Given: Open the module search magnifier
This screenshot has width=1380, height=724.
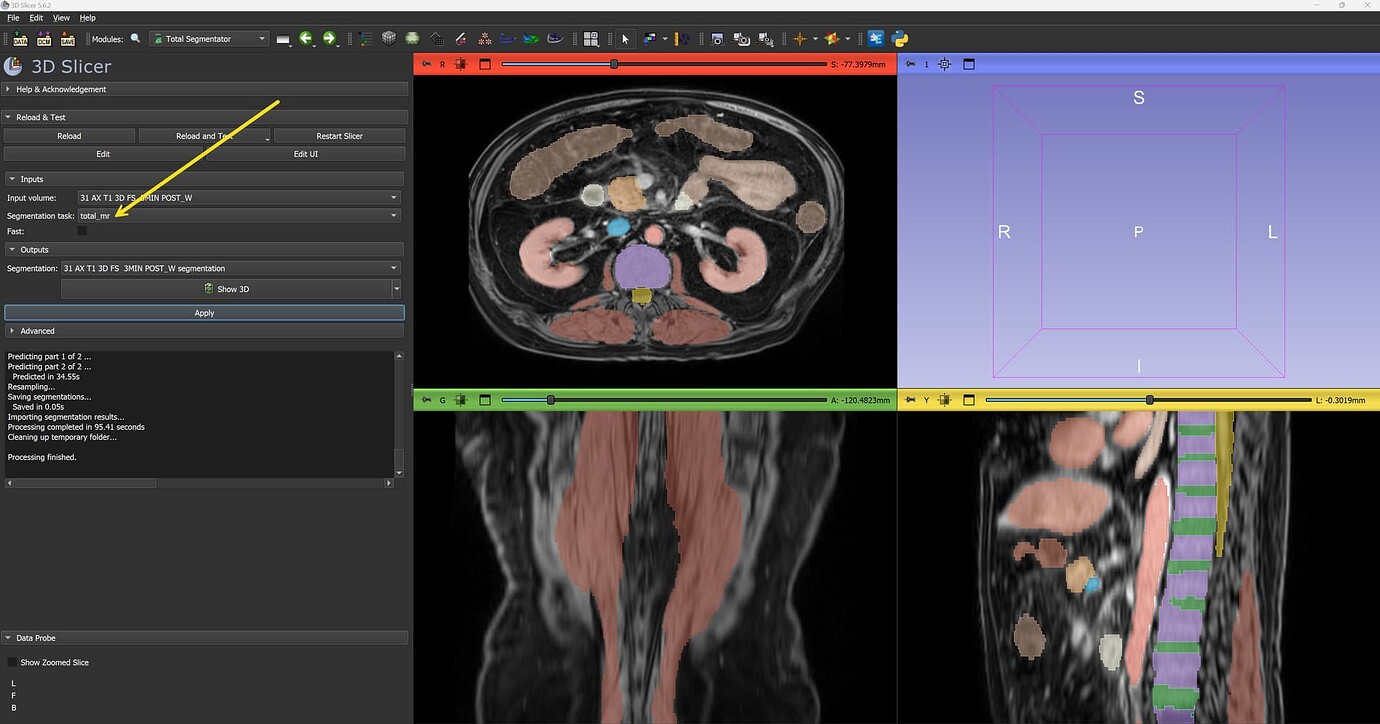Looking at the screenshot, I should point(135,39).
